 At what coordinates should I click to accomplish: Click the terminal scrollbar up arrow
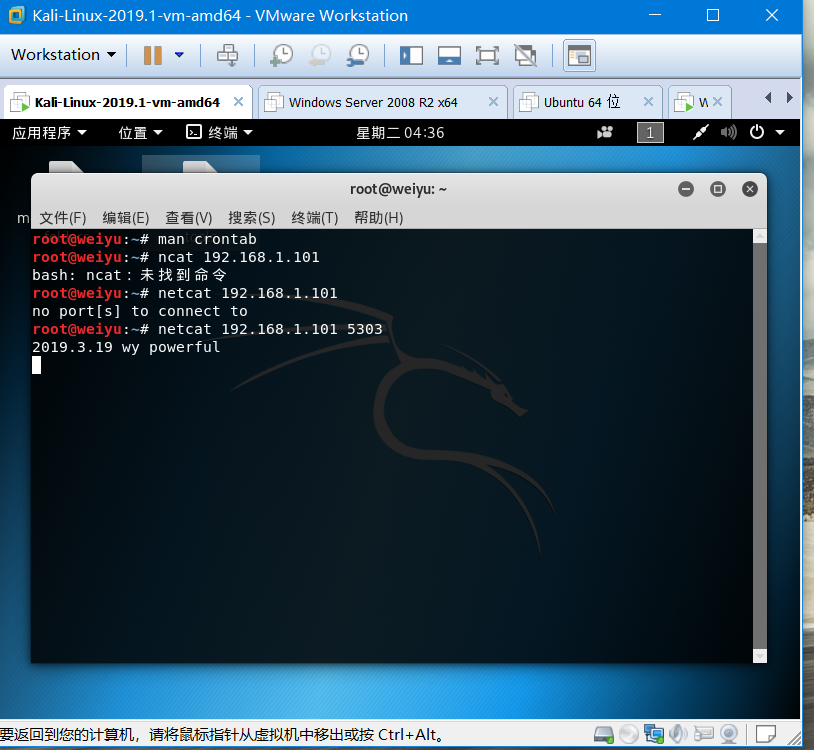[x=759, y=236]
